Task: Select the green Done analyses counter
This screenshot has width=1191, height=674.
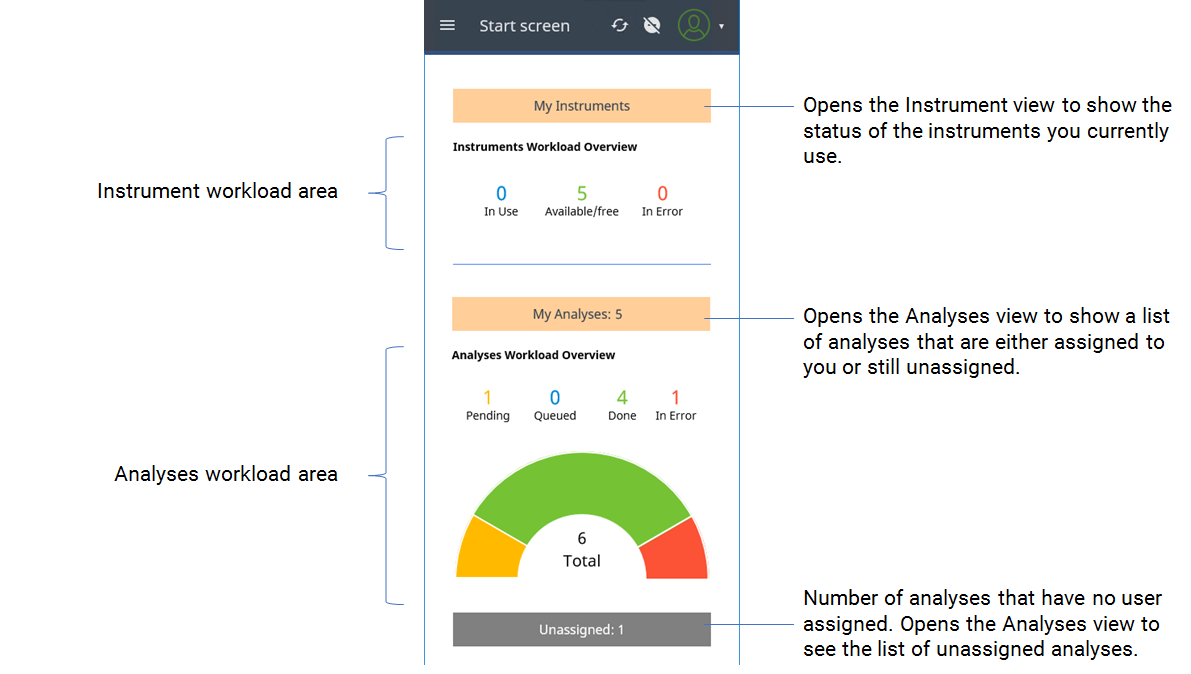Action: pyautogui.click(x=621, y=404)
